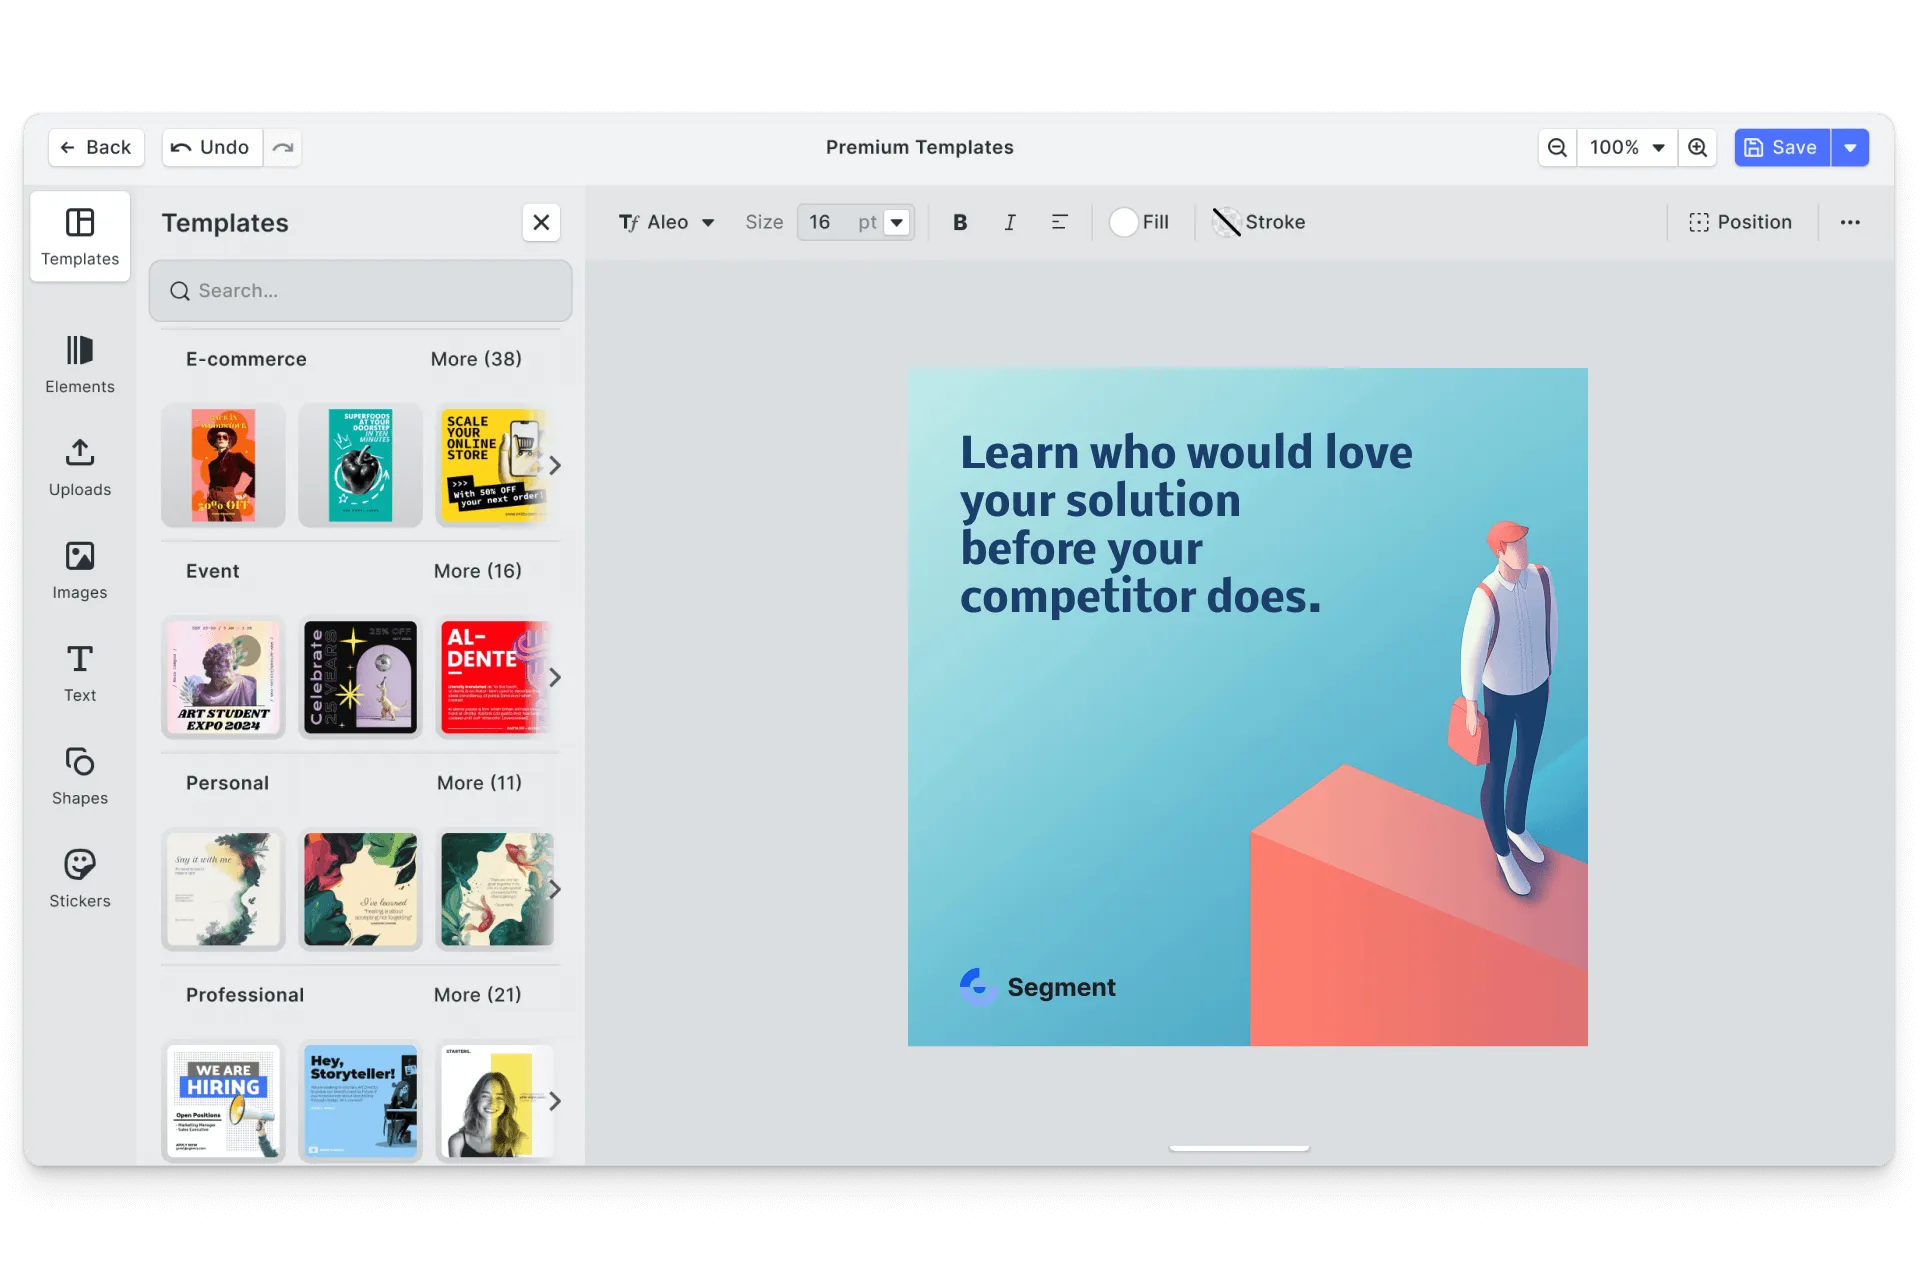Pick the Stroke color swatch
Viewport: 1920px width, 1280px height.
(x=1227, y=222)
